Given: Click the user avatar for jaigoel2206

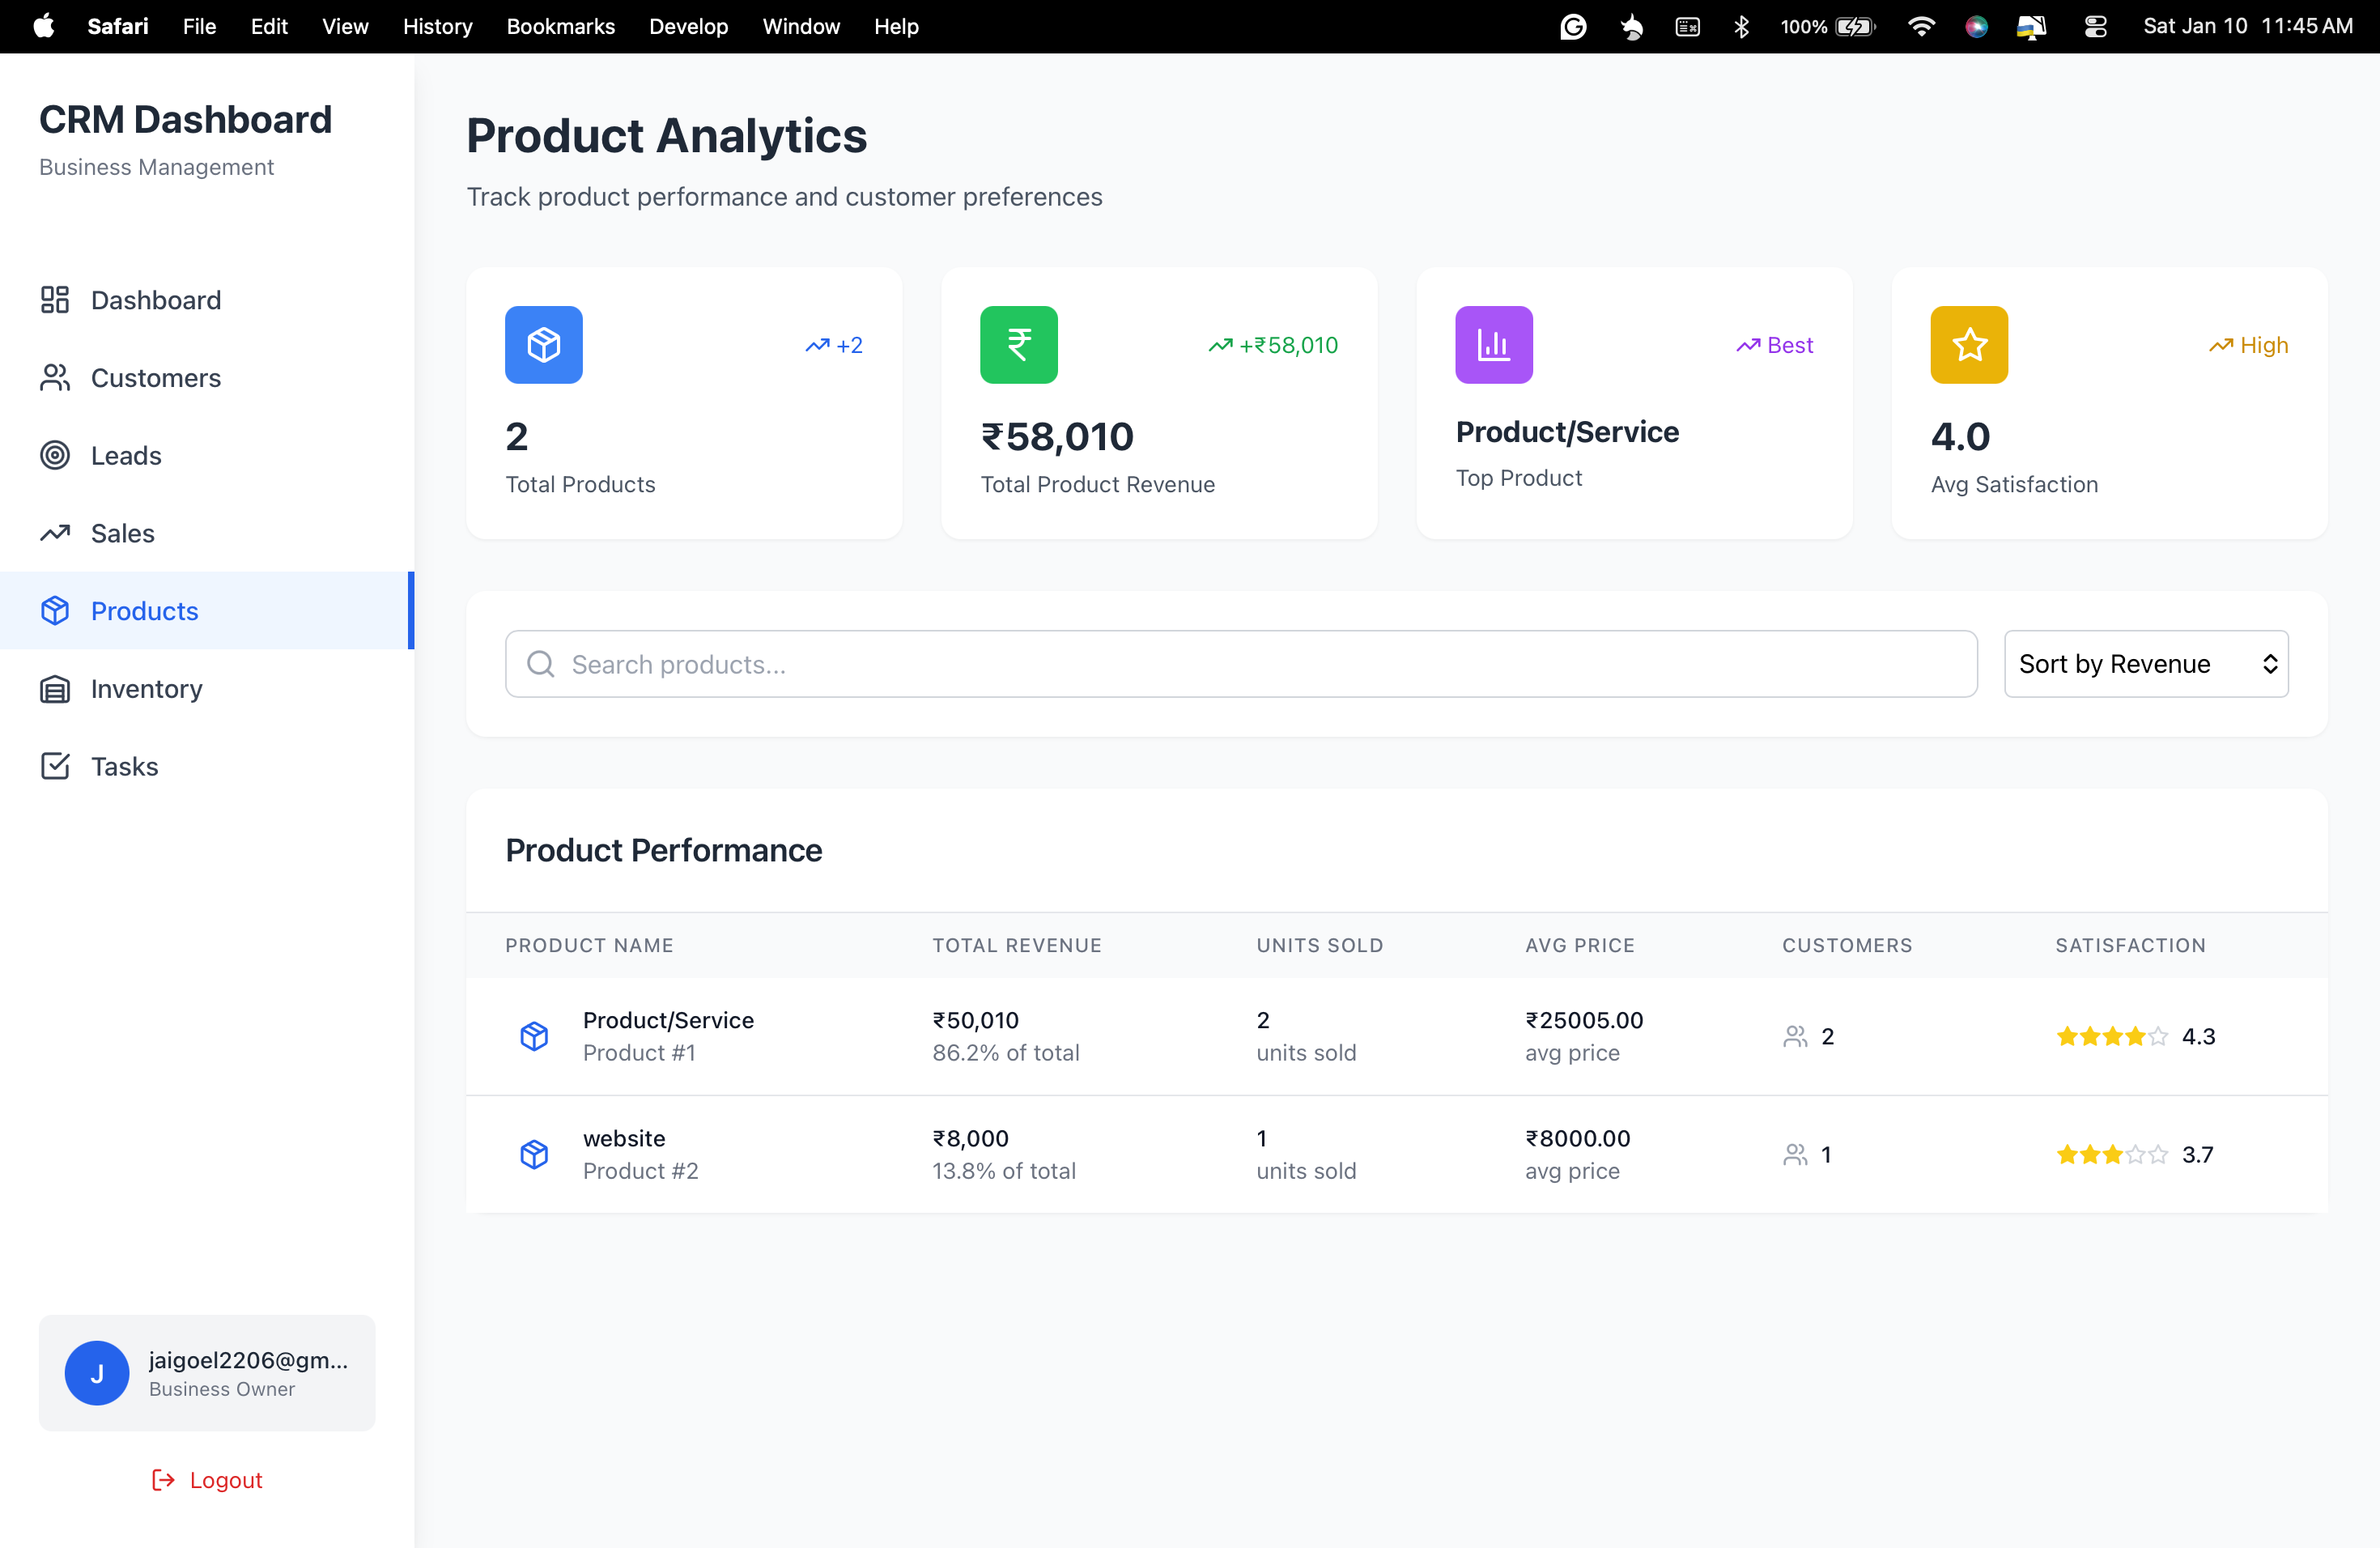Looking at the screenshot, I should pos(97,1373).
